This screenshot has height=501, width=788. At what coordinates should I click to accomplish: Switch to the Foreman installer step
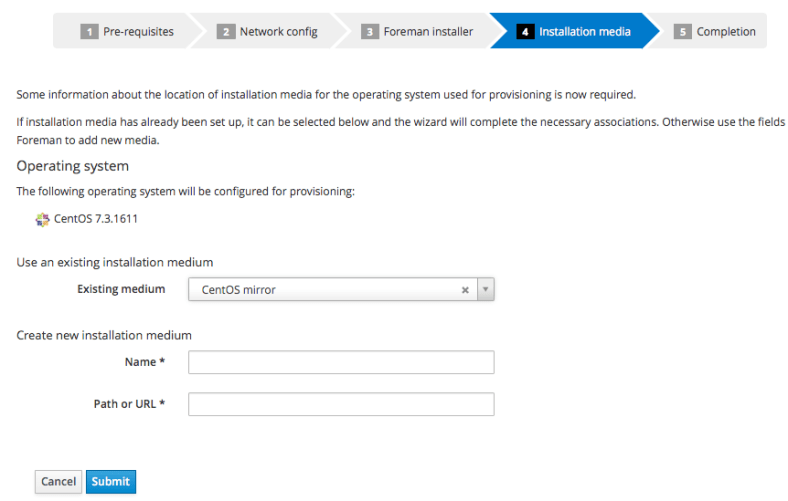coord(428,32)
